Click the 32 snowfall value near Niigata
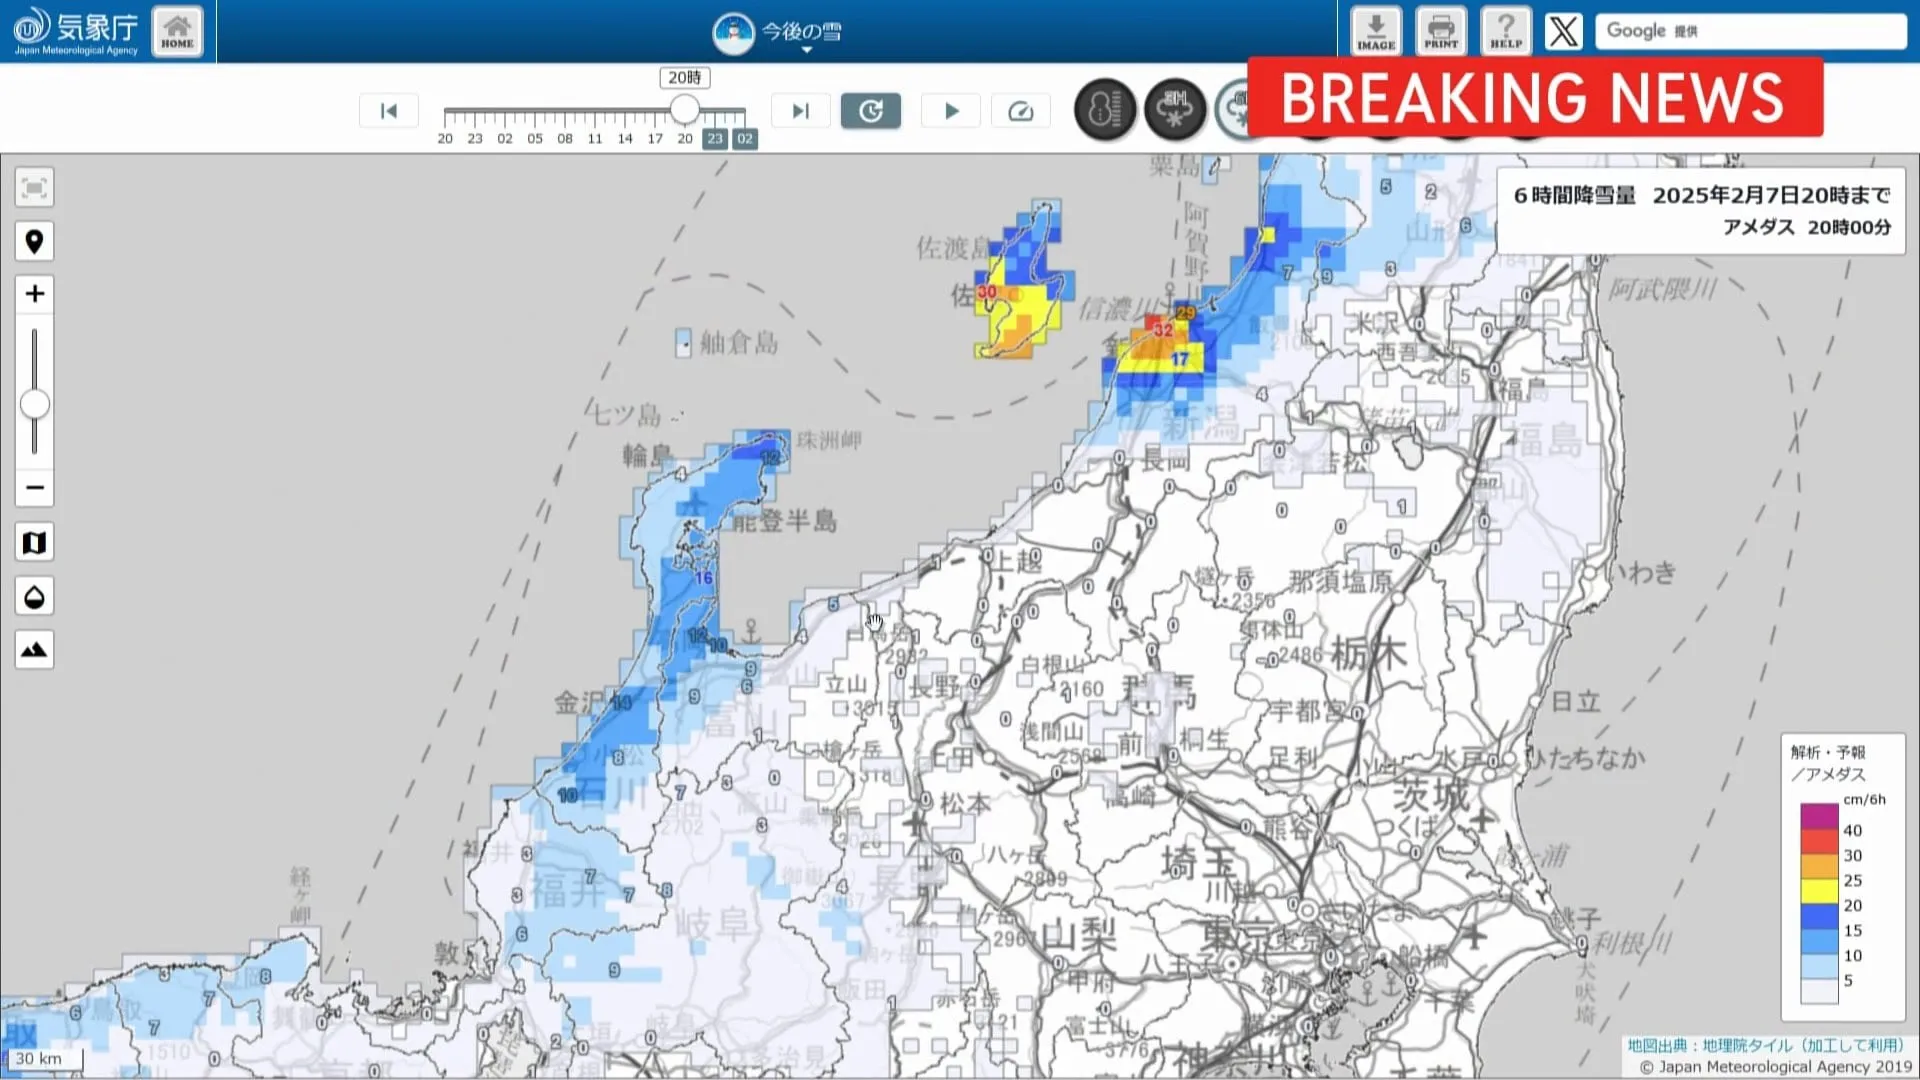Screen dimensions: 1920x1080 tap(1162, 330)
